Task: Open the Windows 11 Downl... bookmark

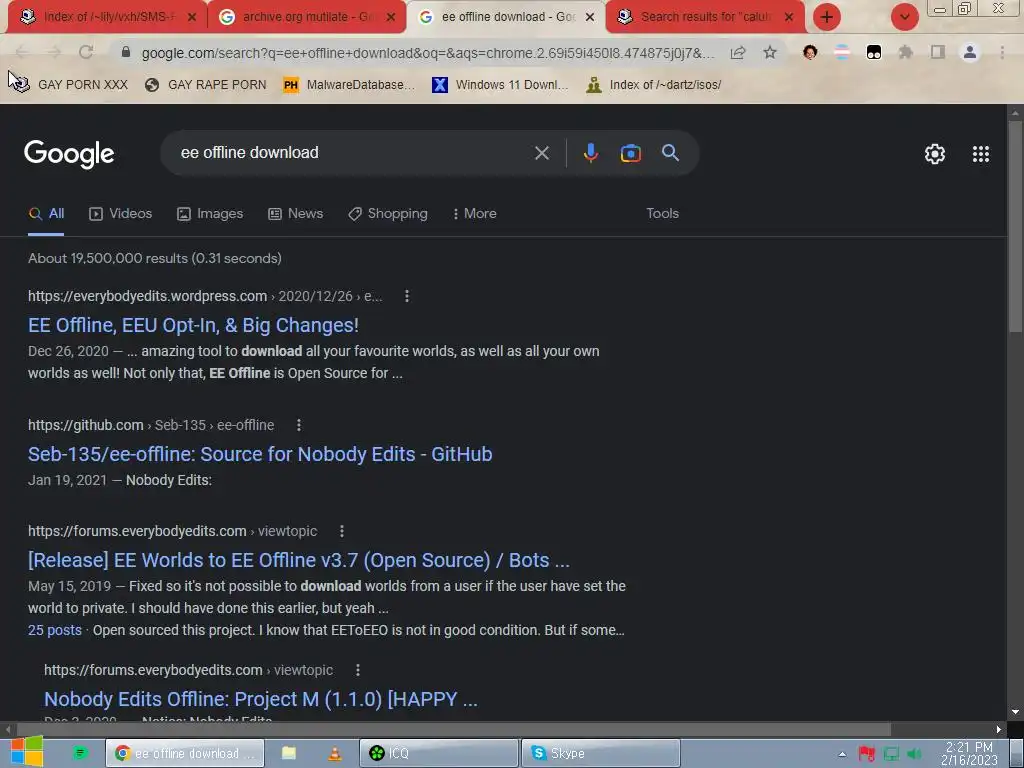Action: pyautogui.click(x=500, y=85)
